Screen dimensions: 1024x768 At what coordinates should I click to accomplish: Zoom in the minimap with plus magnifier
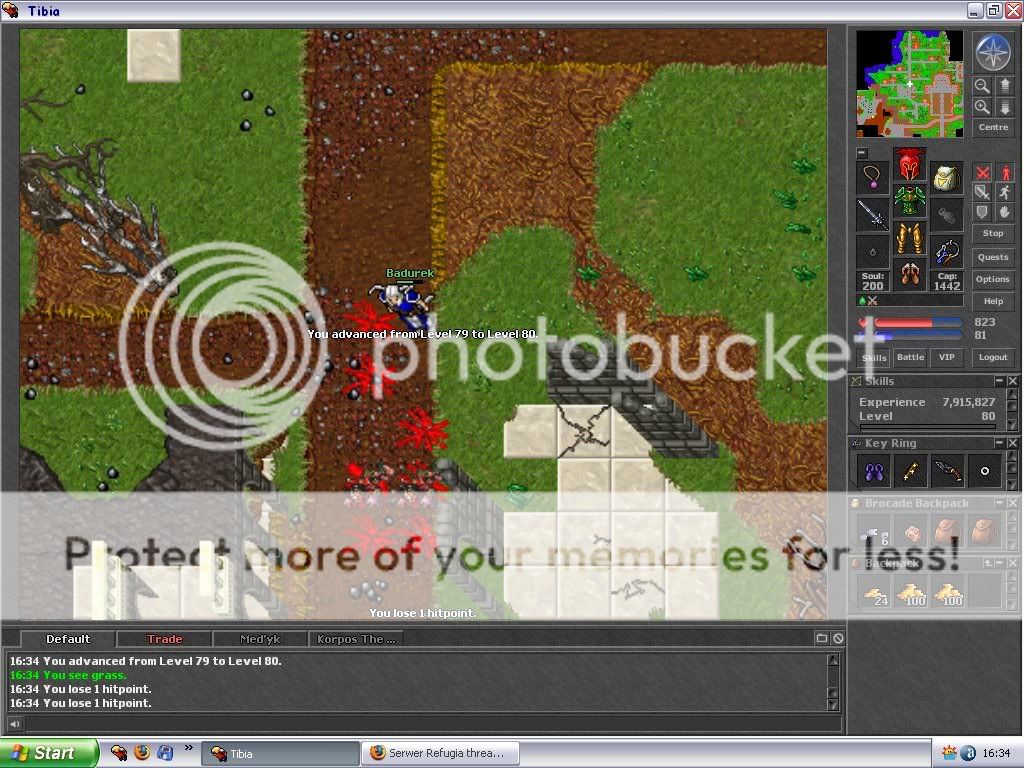[x=982, y=107]
